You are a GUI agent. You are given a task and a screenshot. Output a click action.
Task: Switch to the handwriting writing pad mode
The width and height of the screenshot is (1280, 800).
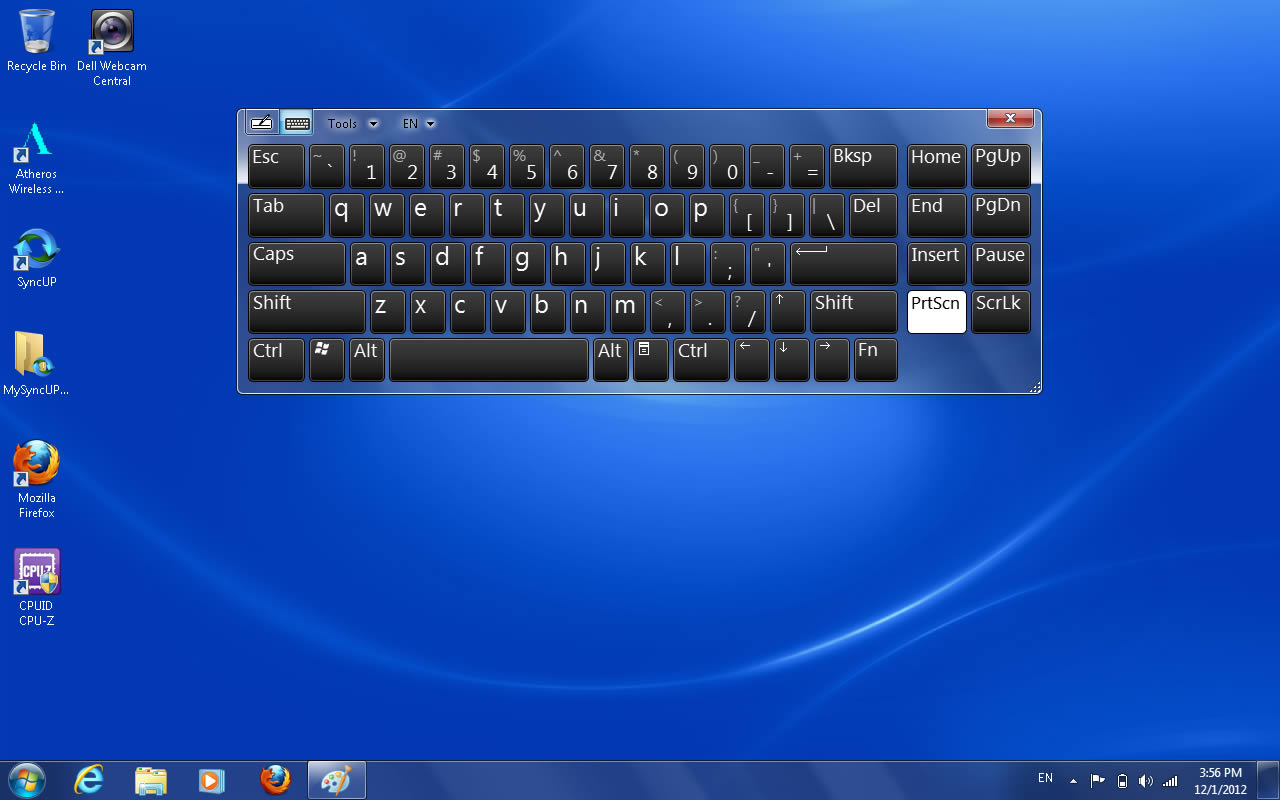pos(262,123)
